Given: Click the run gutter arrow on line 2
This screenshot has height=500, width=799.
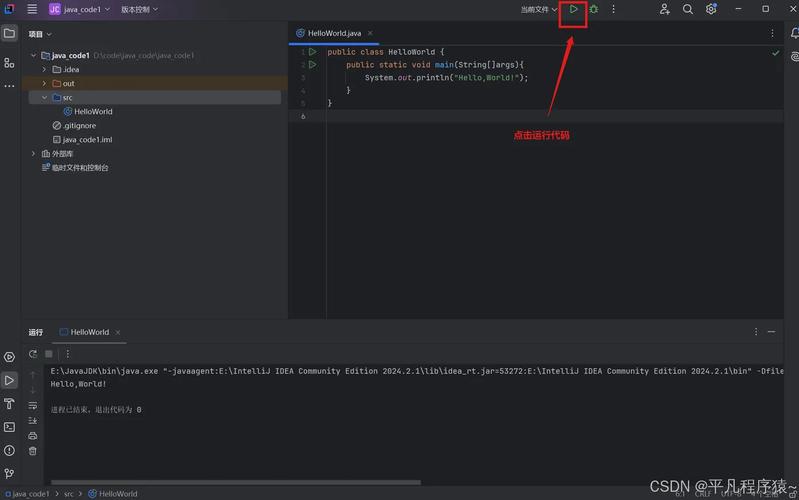Looking at the screenshot, I should (x=313, y=65).
